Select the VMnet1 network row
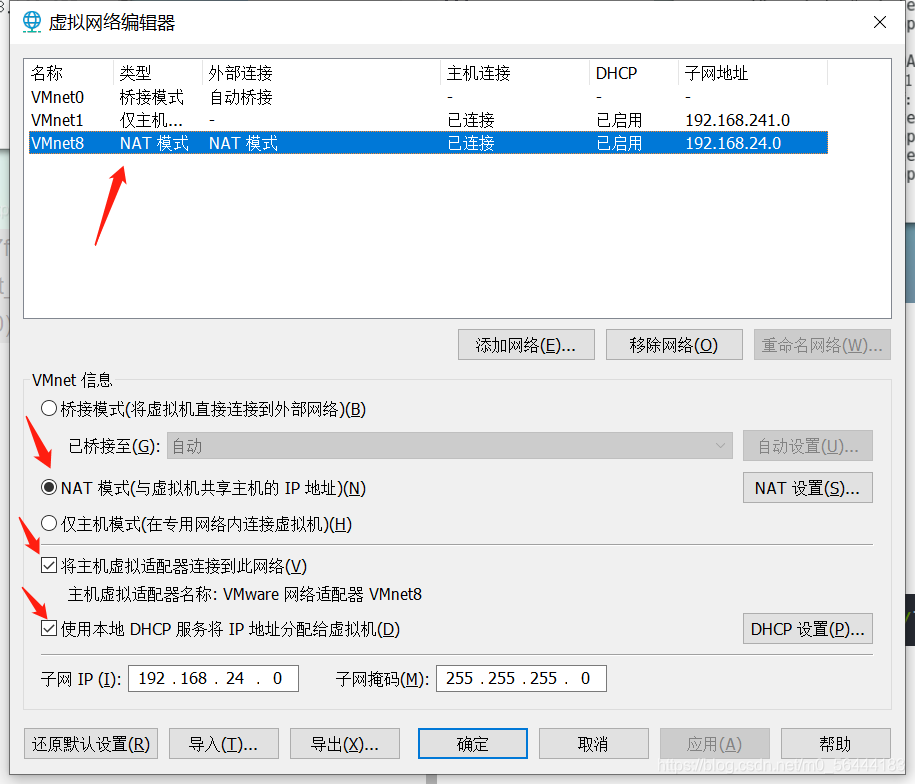 (x=428, y=120)
